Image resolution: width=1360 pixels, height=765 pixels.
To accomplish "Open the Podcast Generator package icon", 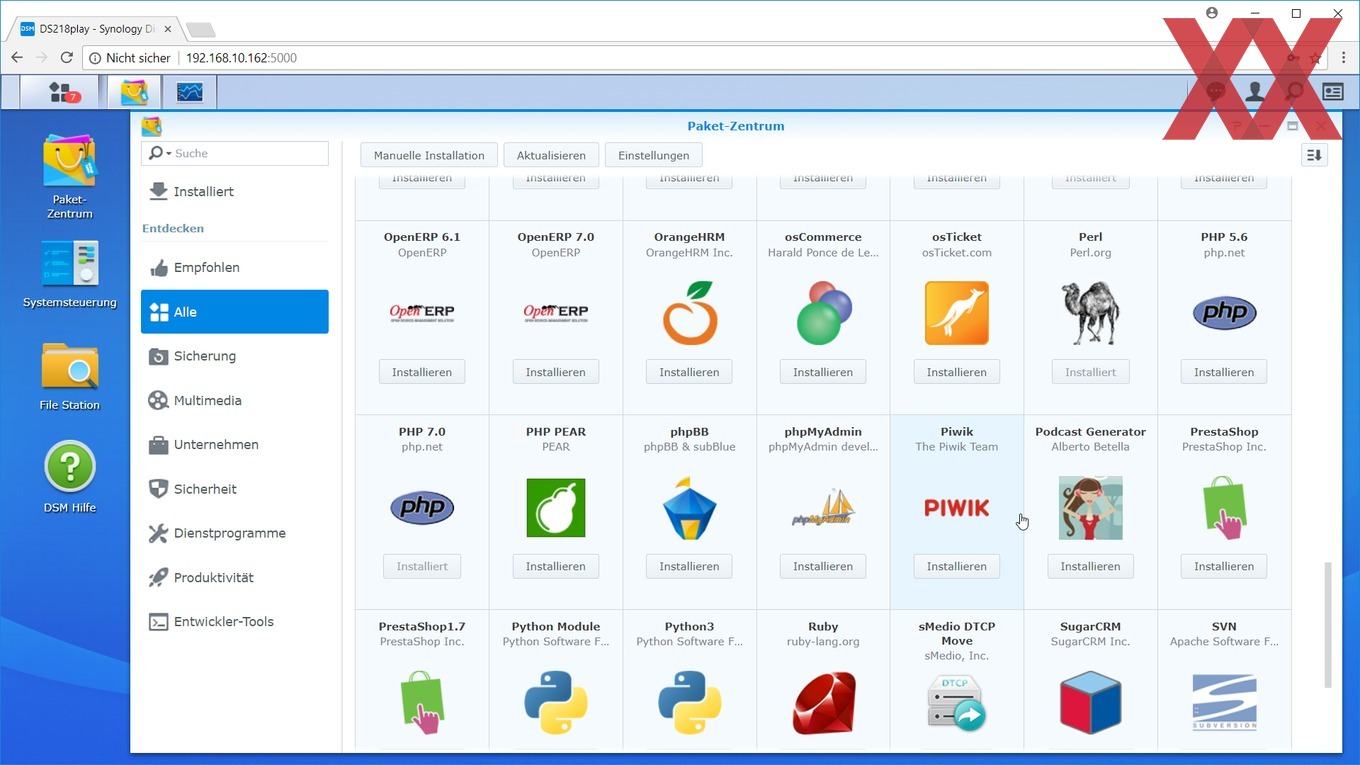I will (1090, 508).
